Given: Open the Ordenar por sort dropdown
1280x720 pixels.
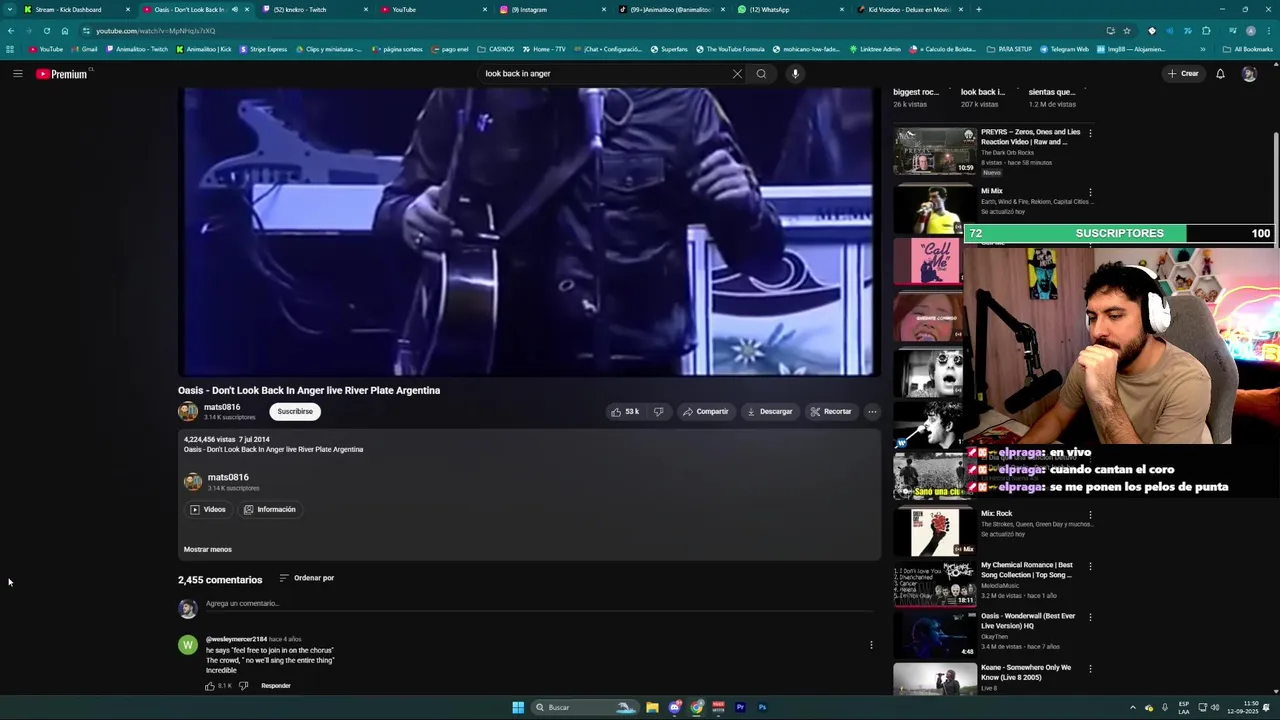Looking at the screenshot, I should [306, 578].
